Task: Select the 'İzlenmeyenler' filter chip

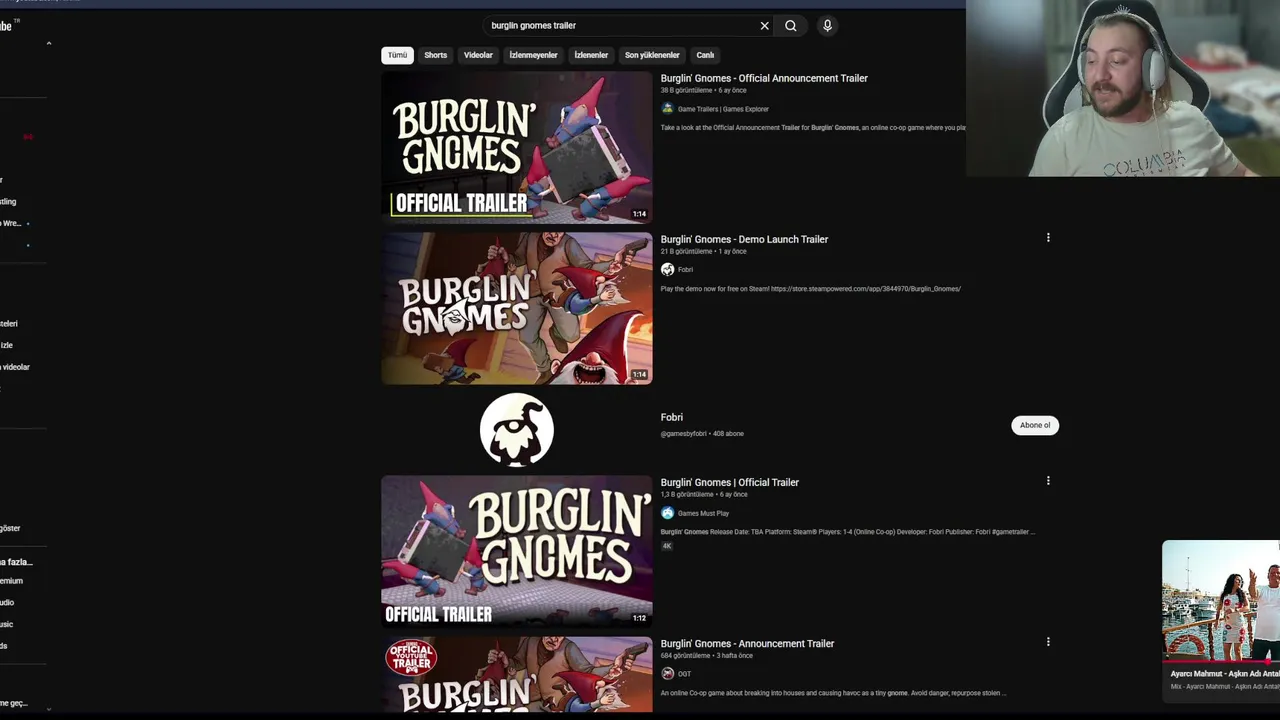Action: point(533,55)
